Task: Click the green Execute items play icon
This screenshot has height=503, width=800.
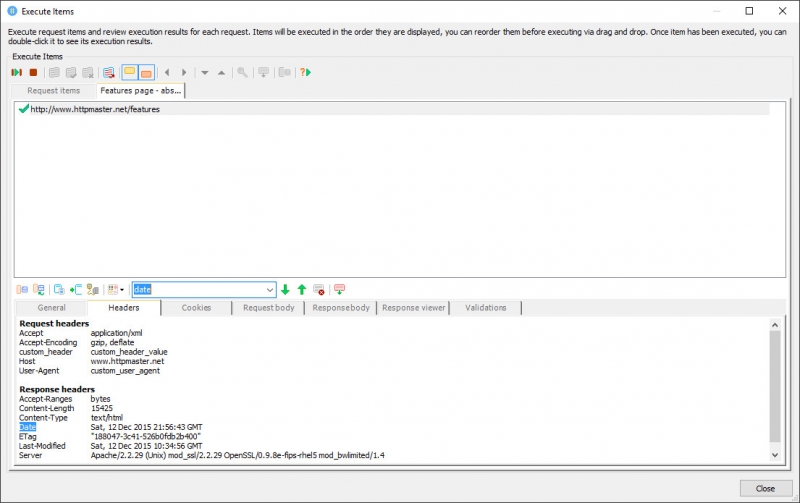Action: pyautogui.click(x=16, y=72)
